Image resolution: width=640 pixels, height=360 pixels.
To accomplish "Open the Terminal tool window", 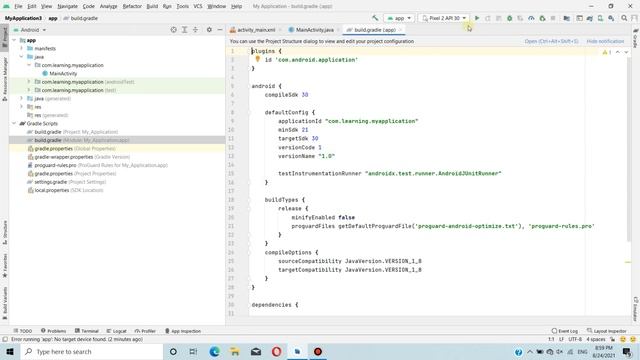I will 87,331.
